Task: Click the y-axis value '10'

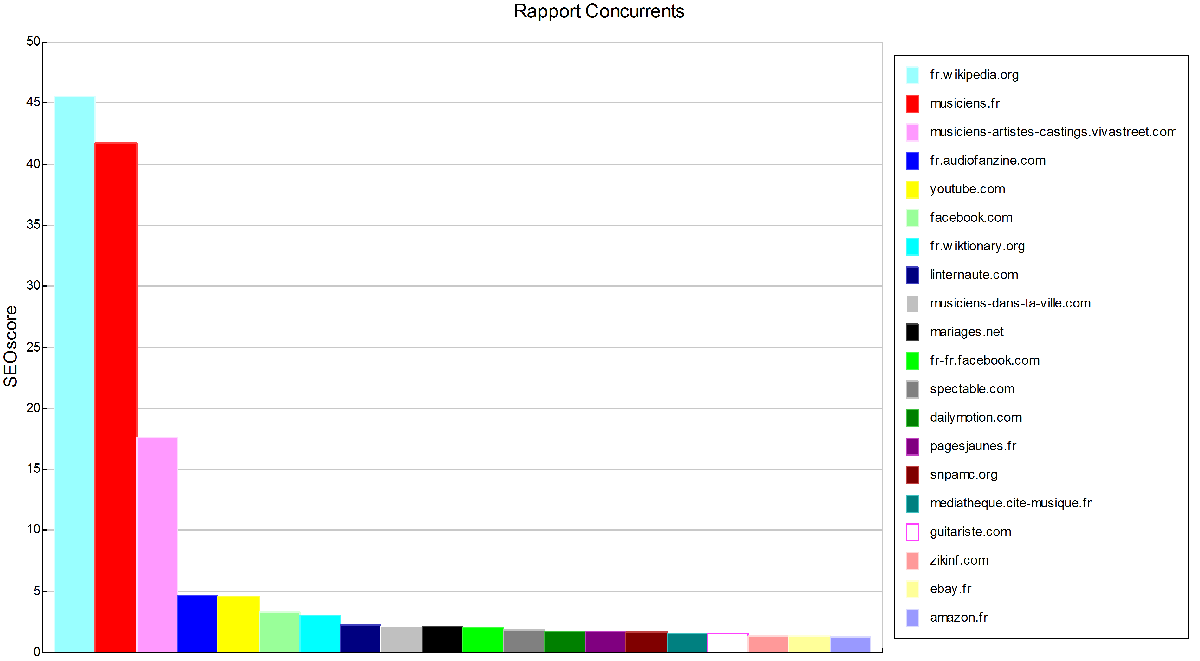Action: click(34, 530)
